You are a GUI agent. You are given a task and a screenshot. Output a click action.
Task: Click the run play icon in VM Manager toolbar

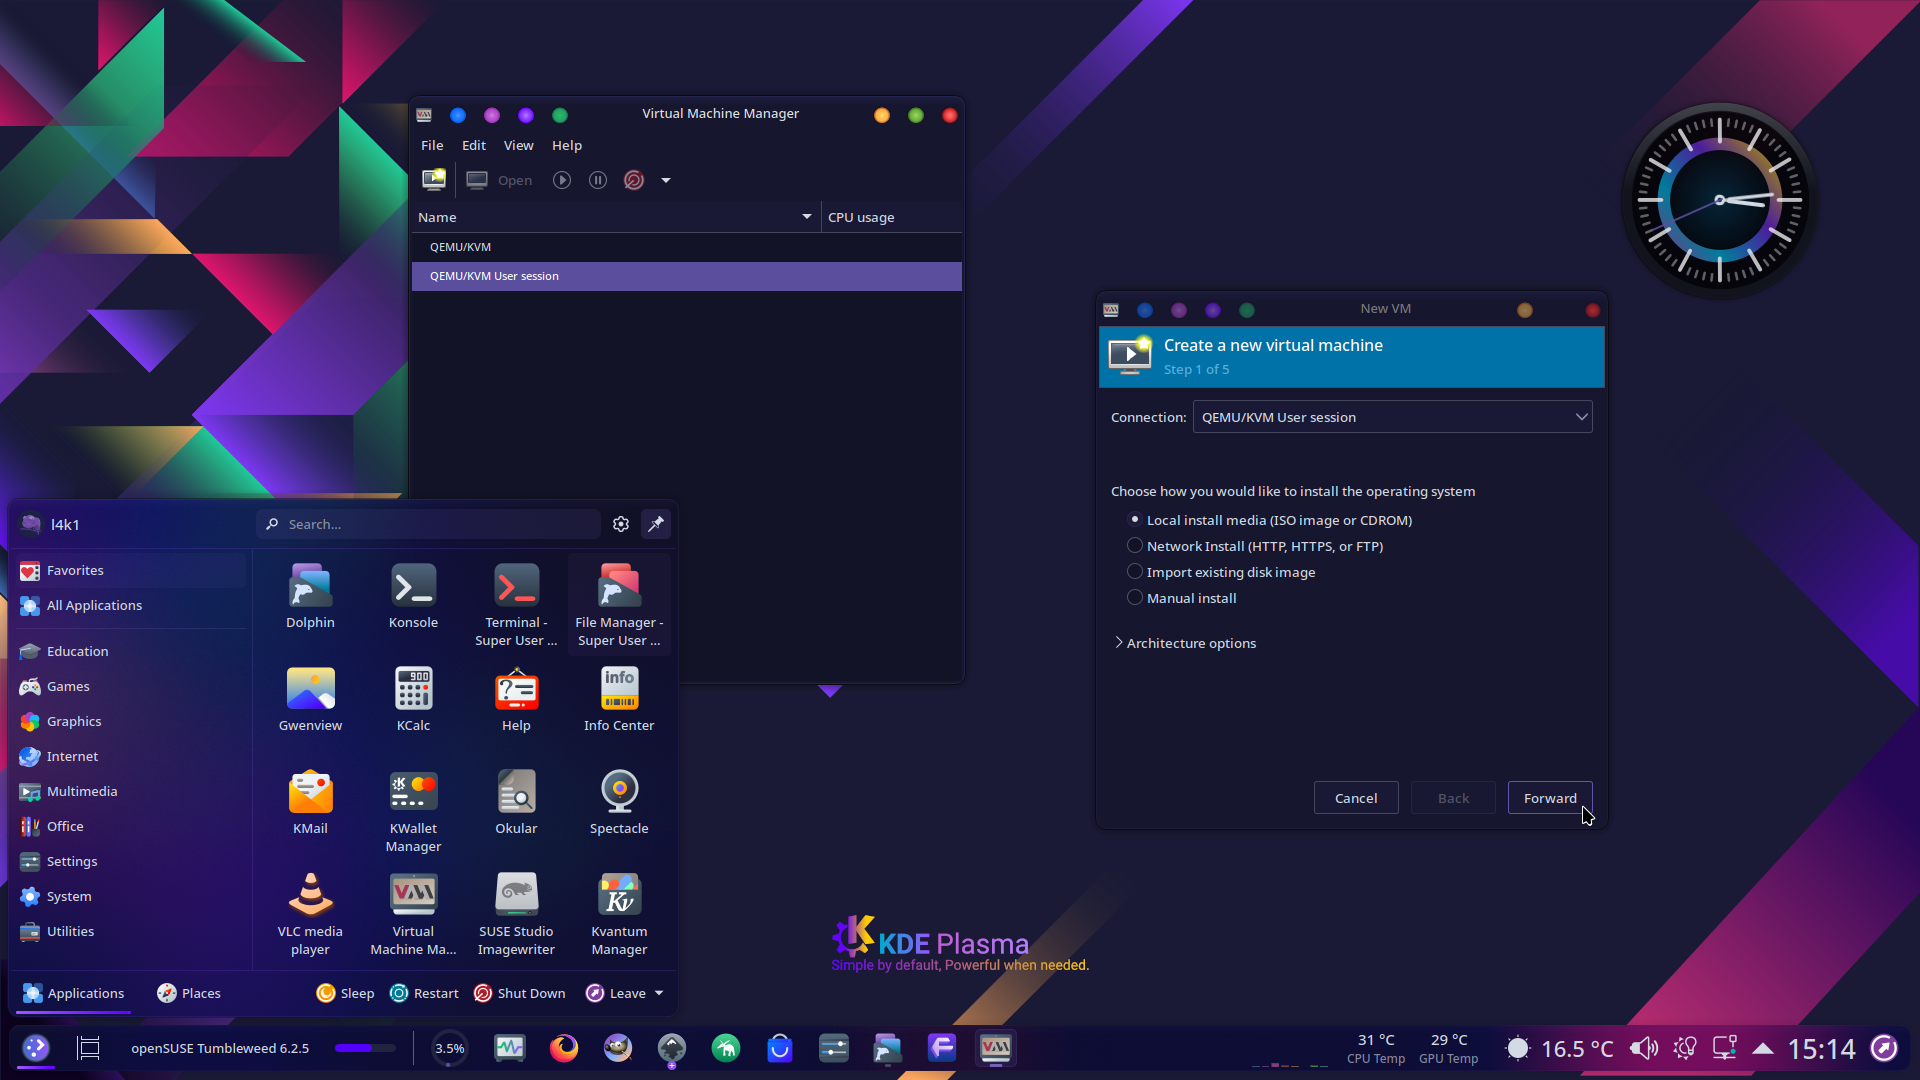tap(562, 180)
